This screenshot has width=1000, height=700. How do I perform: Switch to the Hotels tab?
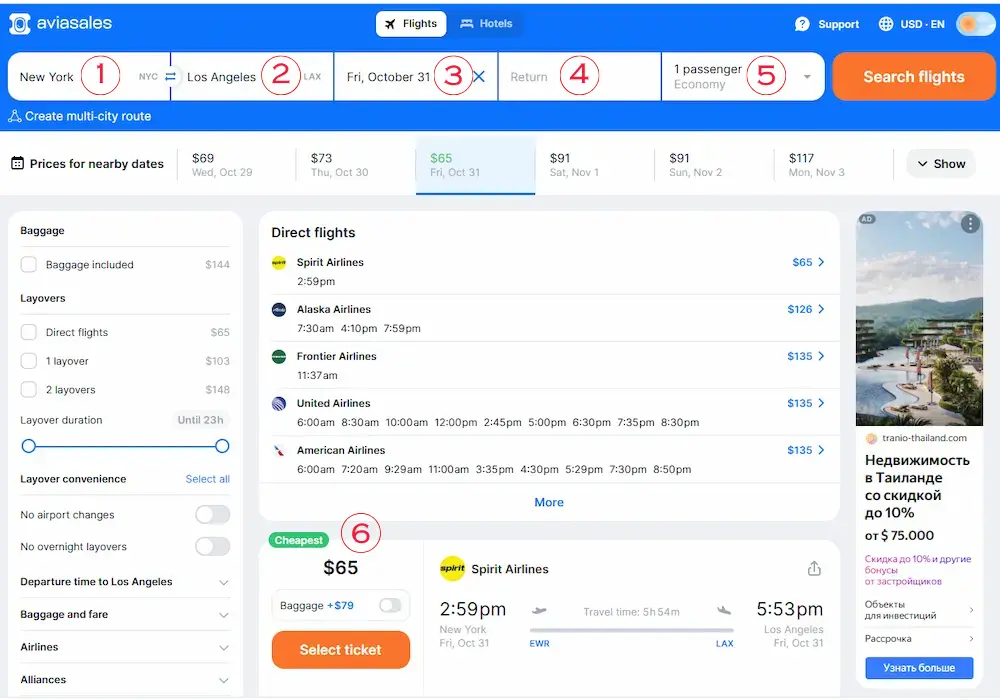pos(486,24)
